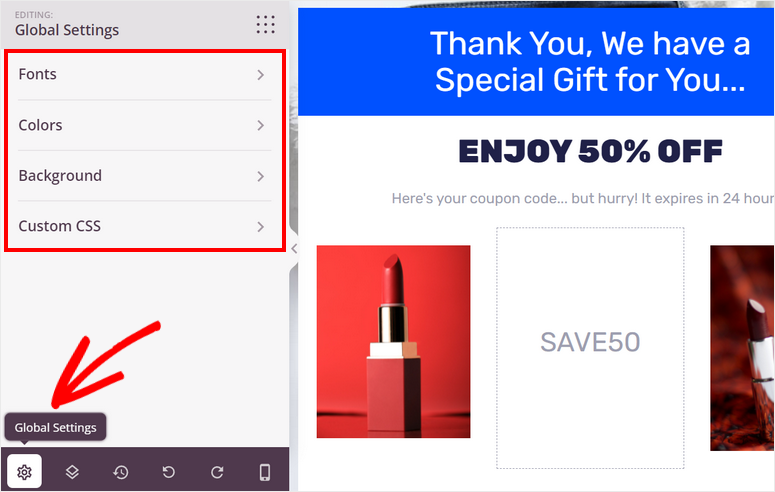This screenshot has width=775, height=492.
Task: Expand the Background chevron
Action: 260,177
